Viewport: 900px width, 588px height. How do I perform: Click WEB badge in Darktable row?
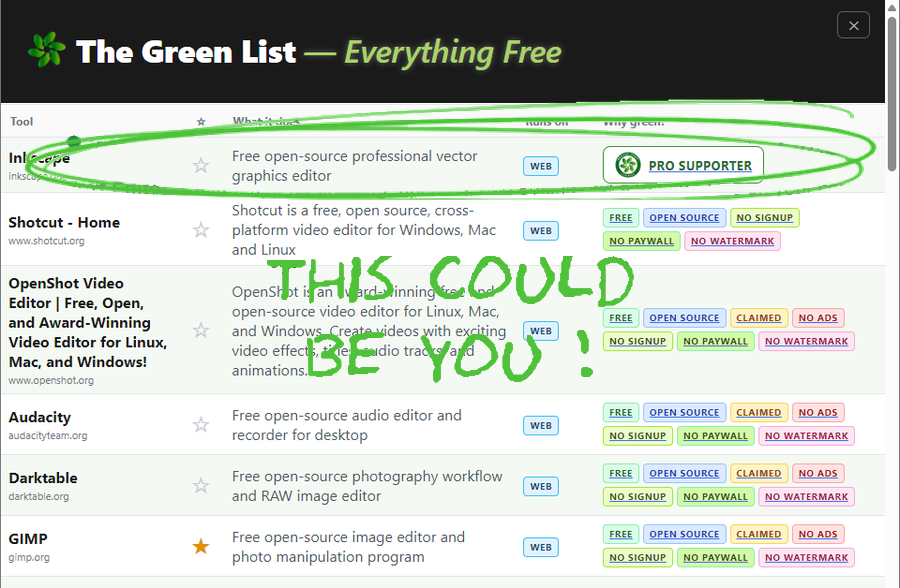coord(541,486)
